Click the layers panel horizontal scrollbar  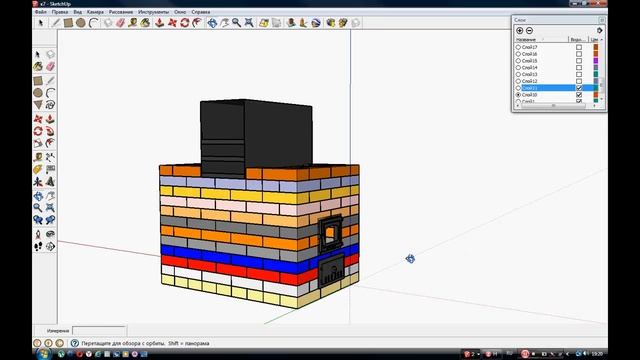click(553, 106)
